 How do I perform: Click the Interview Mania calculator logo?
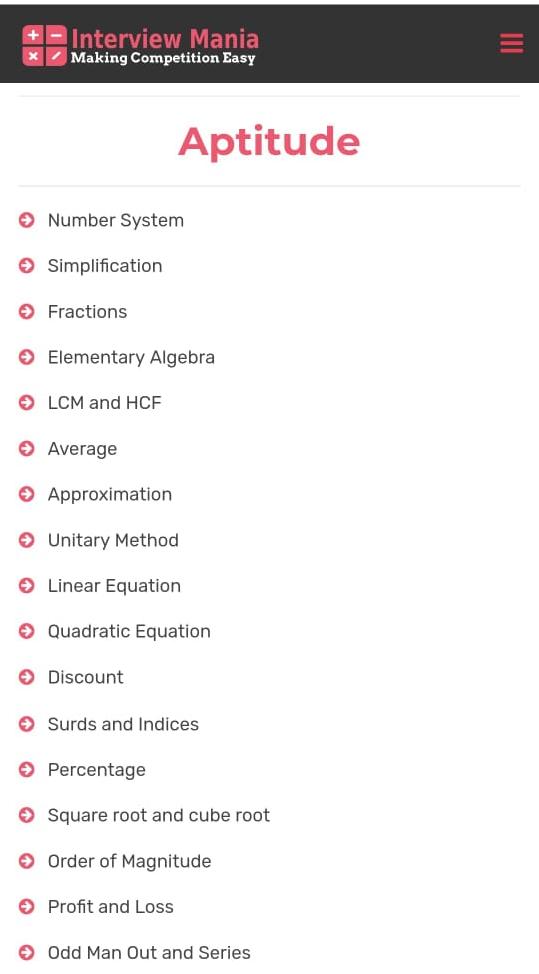(x=44, y=45)
